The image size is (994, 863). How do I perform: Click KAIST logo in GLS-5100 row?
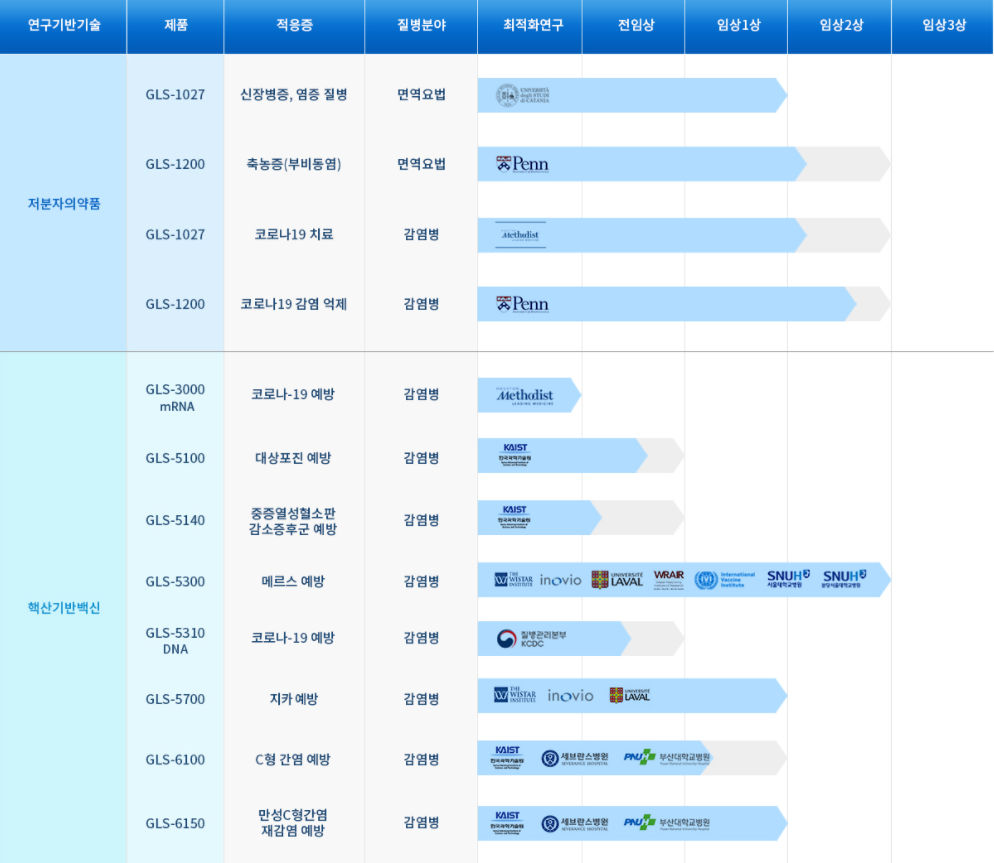pyautogui.click(x=515, y=455)
